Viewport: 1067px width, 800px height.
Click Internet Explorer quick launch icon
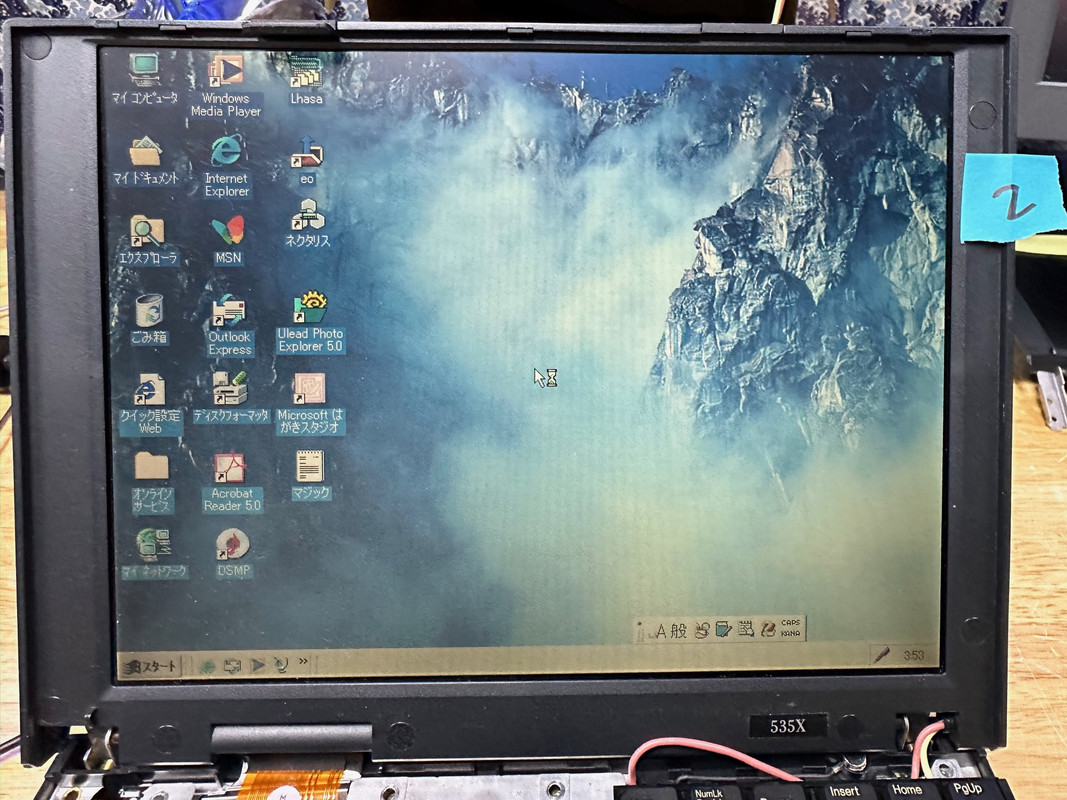(x=208, y=665)
